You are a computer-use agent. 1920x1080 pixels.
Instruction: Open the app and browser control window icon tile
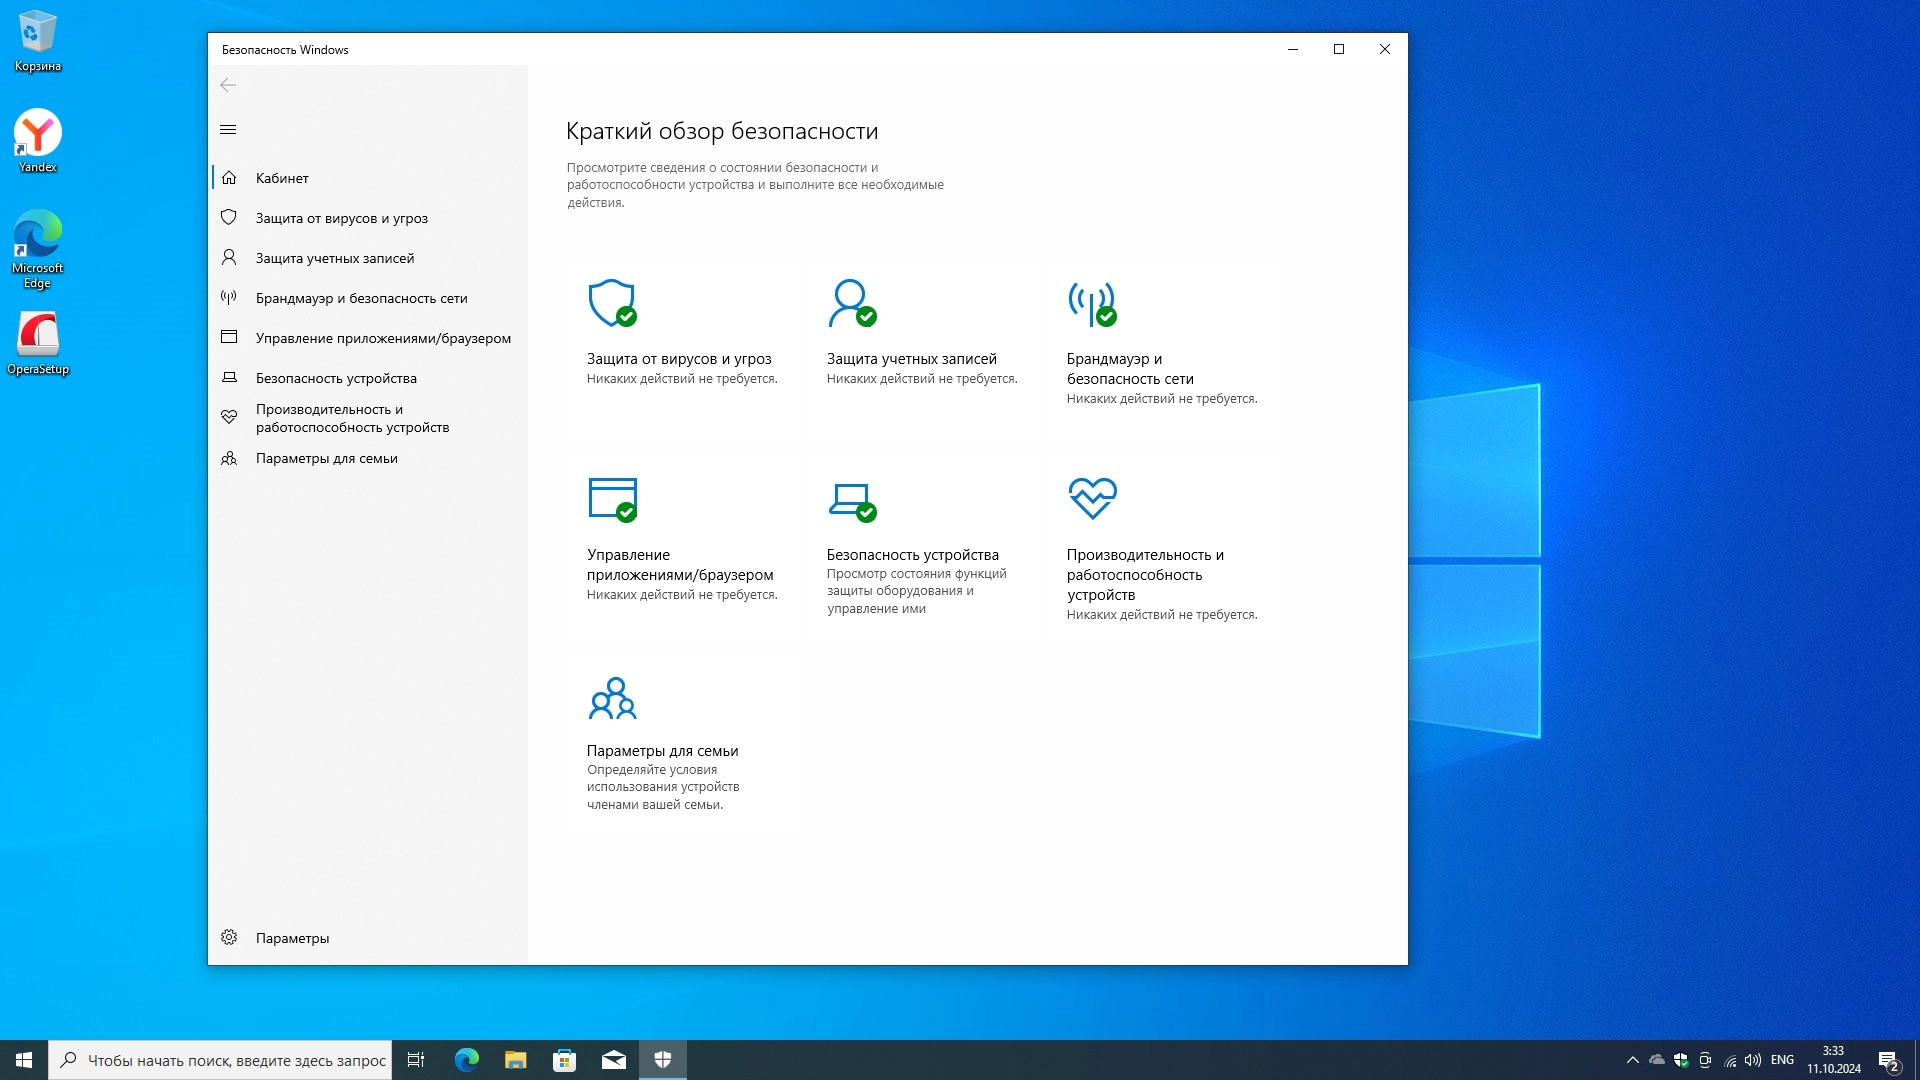683,546
